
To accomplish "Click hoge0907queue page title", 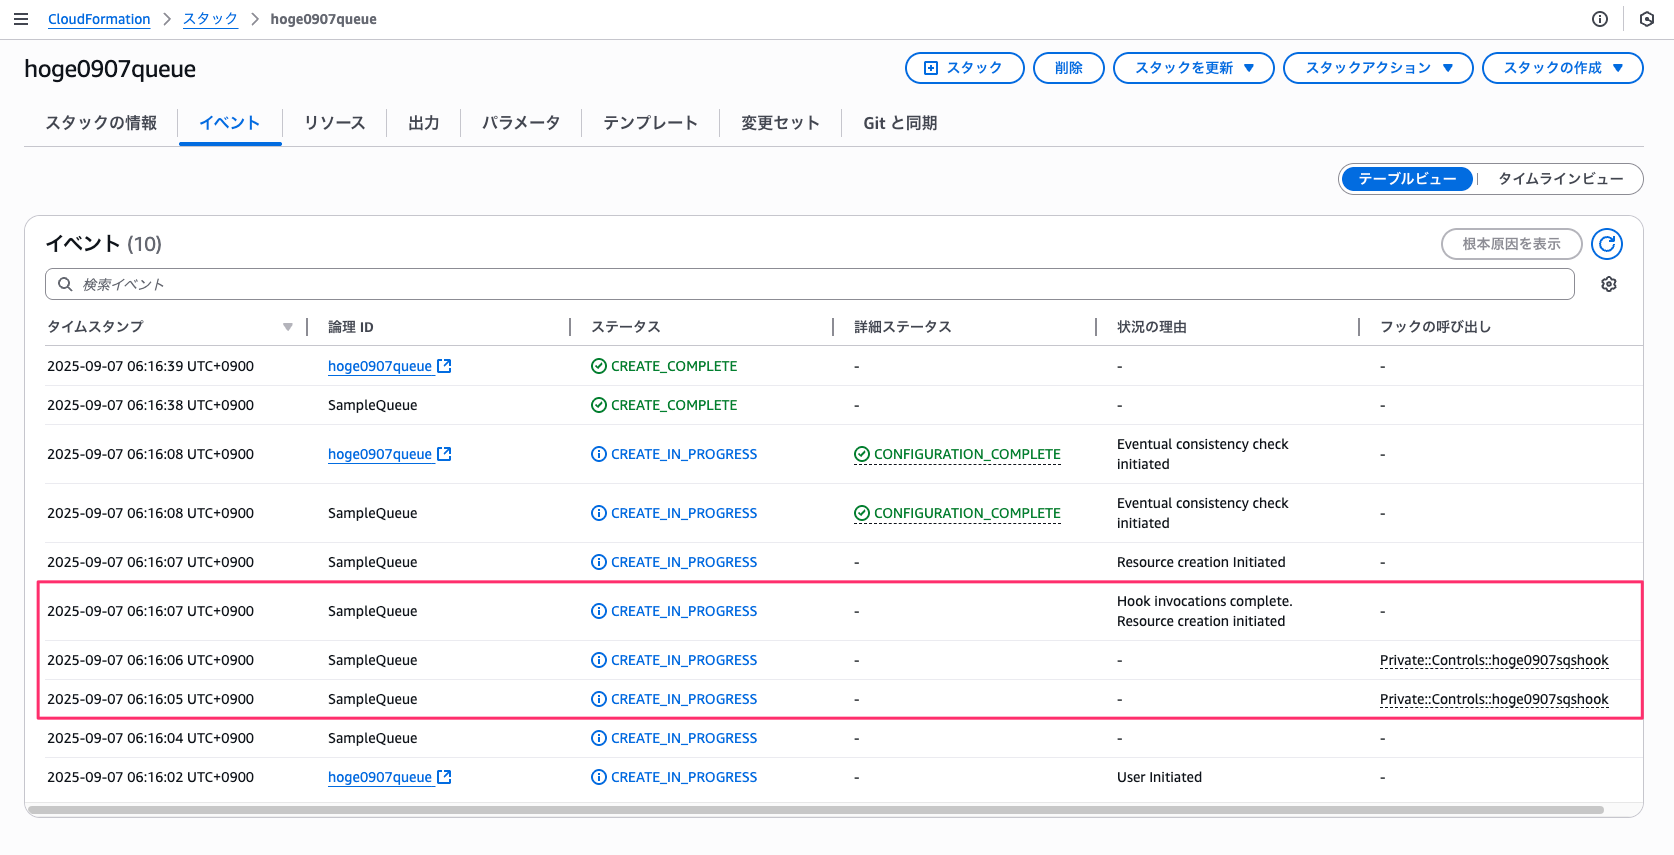I will (110, 69).
